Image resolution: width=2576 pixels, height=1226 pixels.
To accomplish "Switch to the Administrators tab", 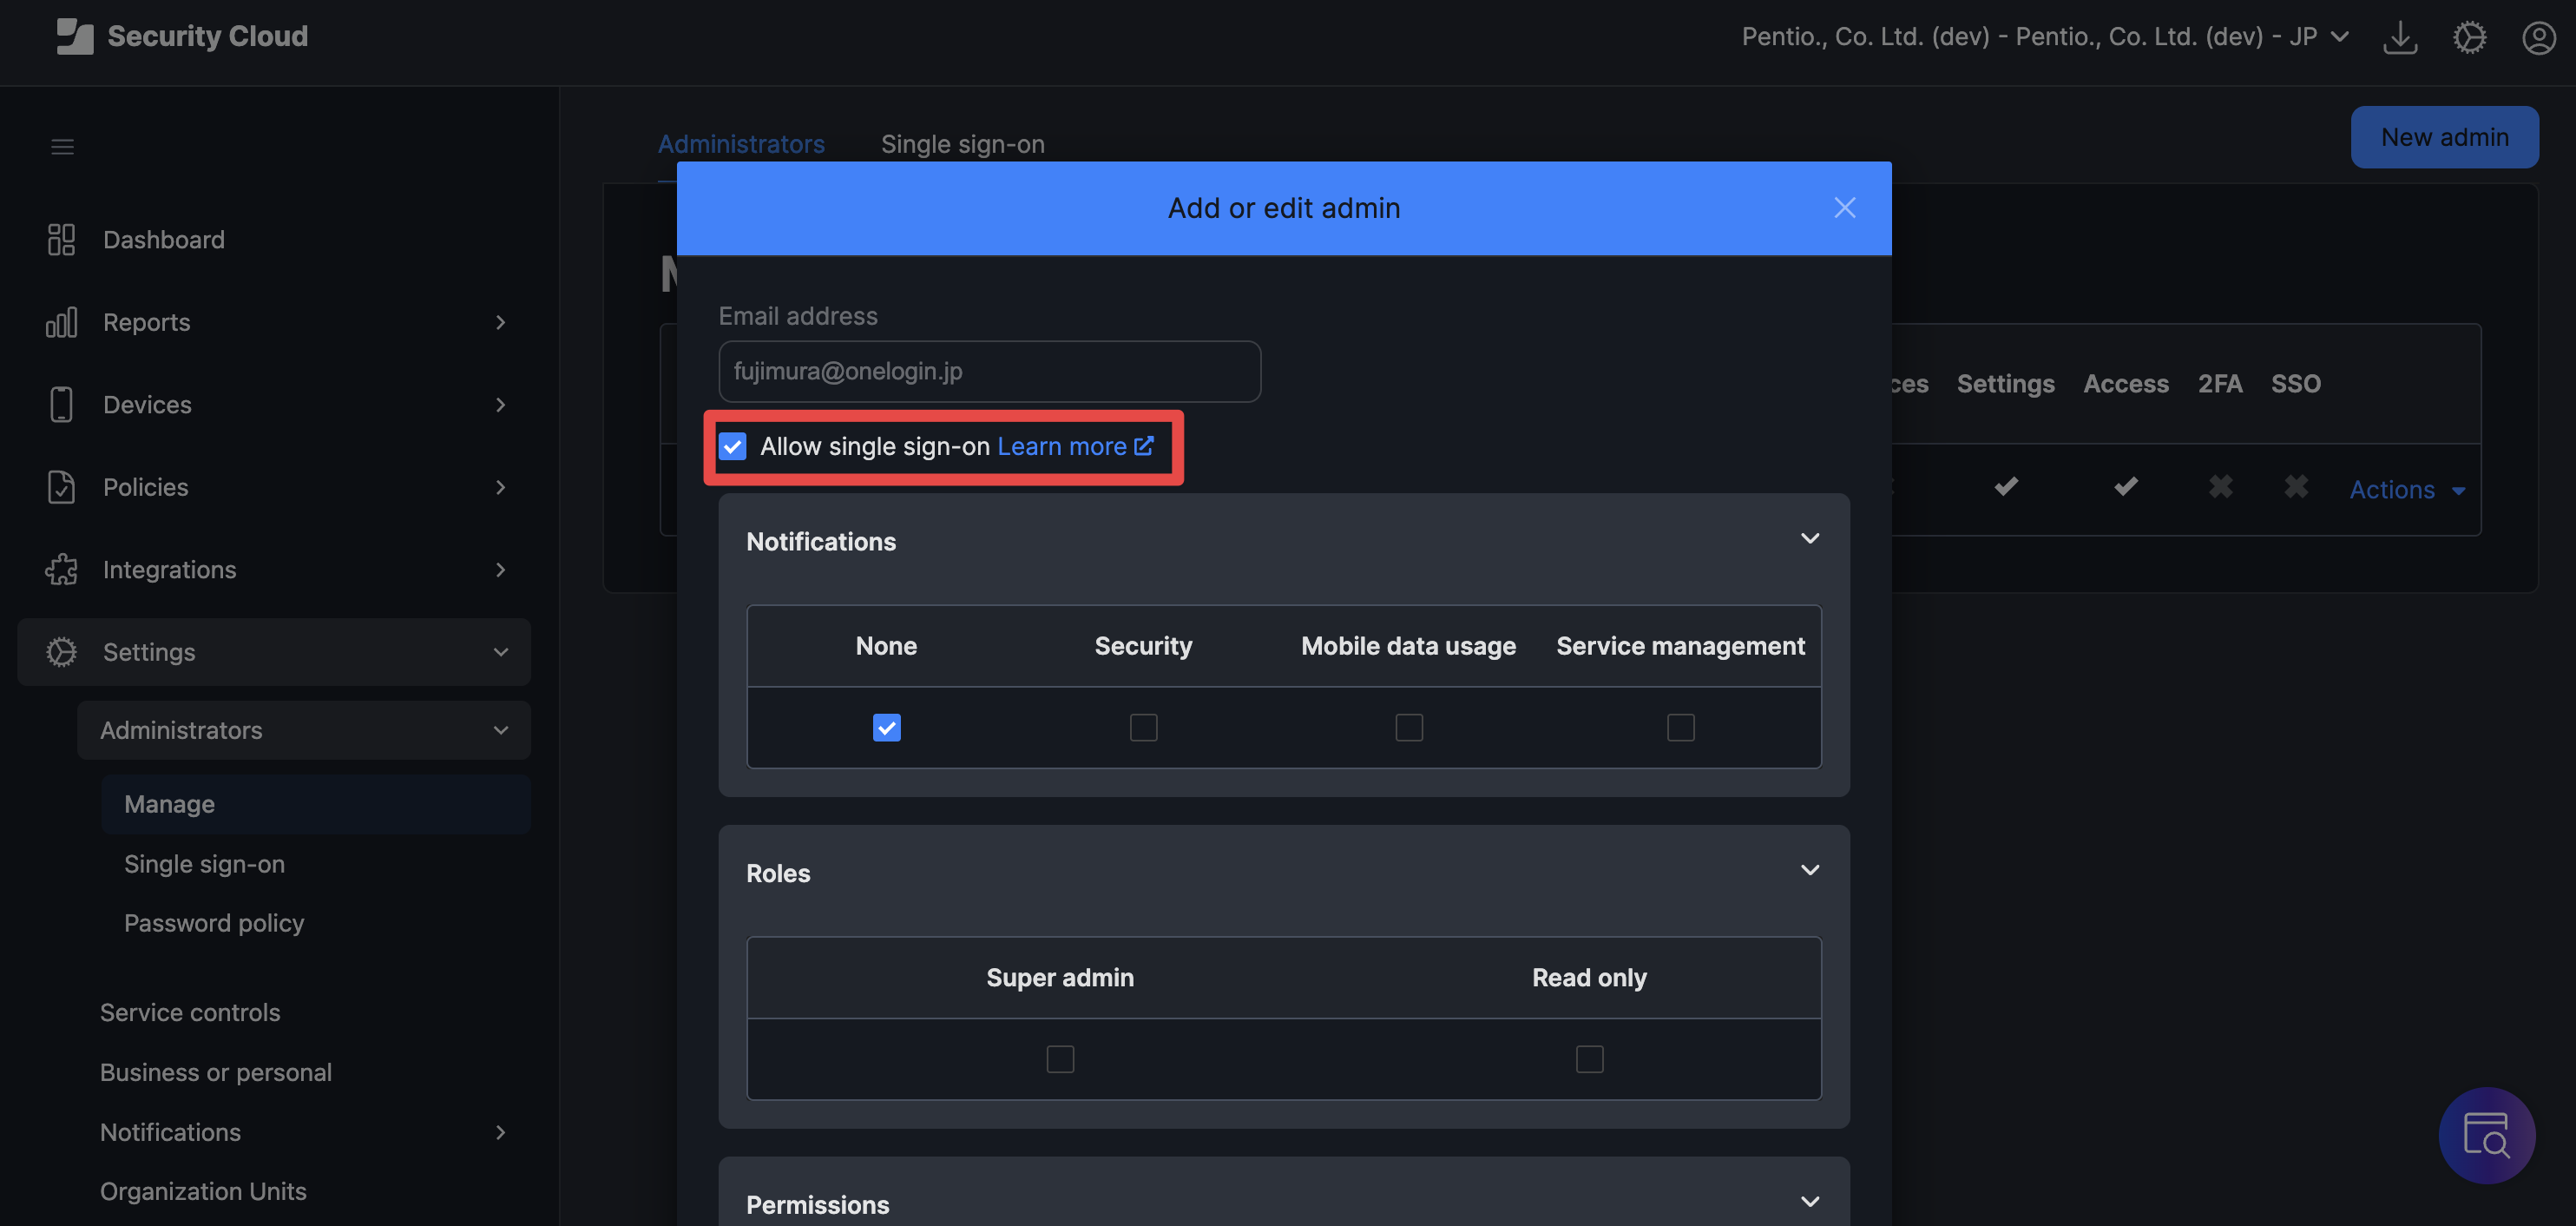I will 741,144.
